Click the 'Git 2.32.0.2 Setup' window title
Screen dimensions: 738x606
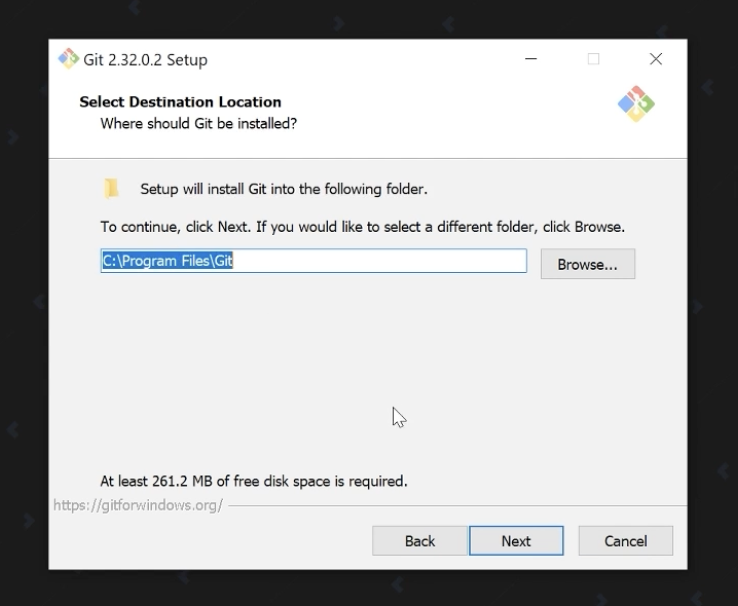[x=145, y=60]
